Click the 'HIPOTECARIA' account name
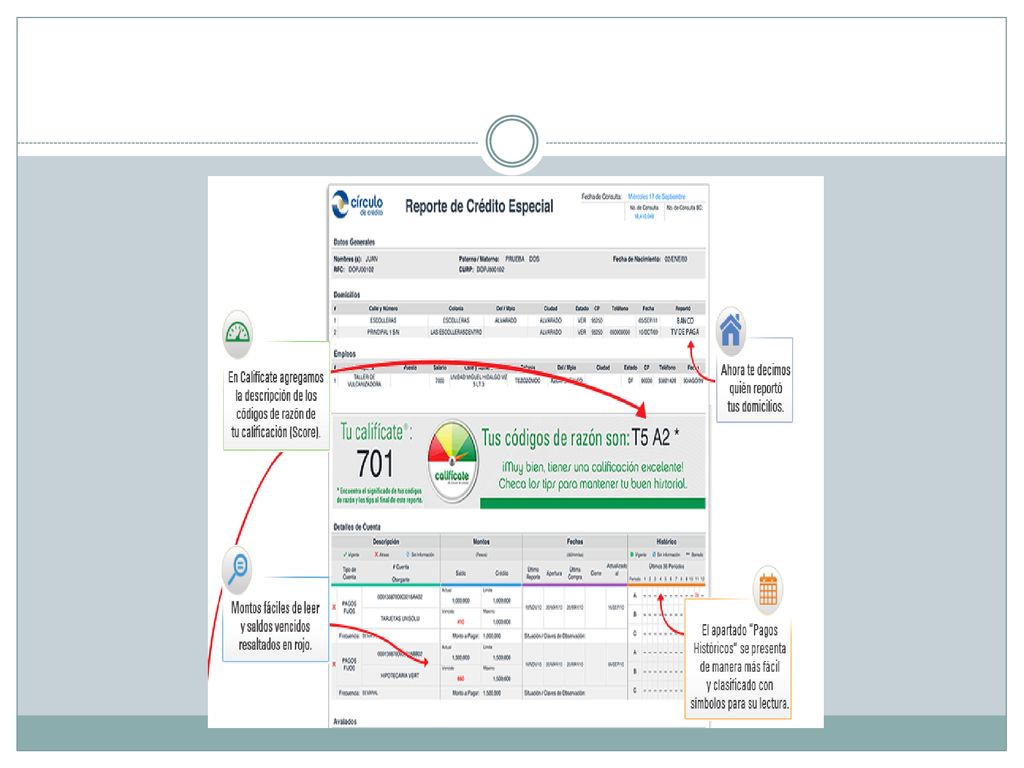Screen dimensions: 1024x768 coord(400,675)
